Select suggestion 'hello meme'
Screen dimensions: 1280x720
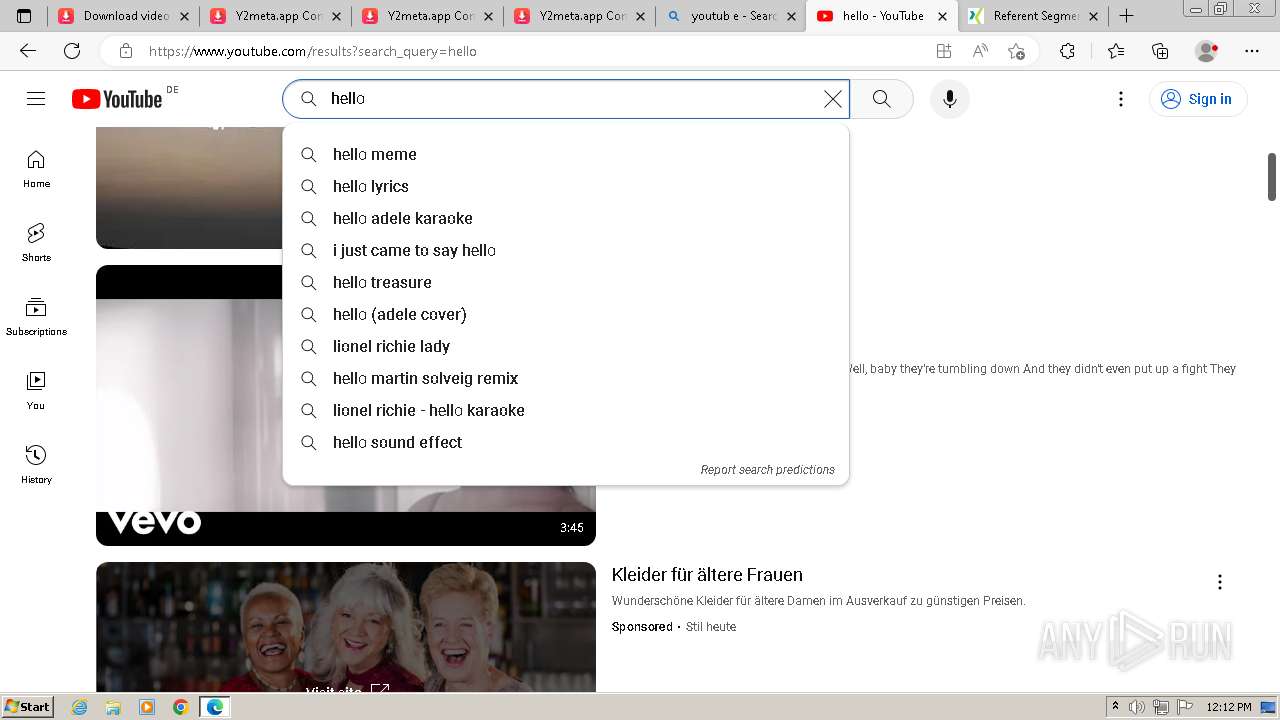point(566,154)
